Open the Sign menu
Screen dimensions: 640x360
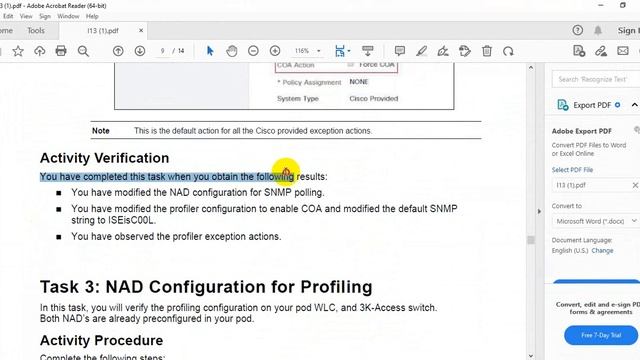click(x=45, y=16)
